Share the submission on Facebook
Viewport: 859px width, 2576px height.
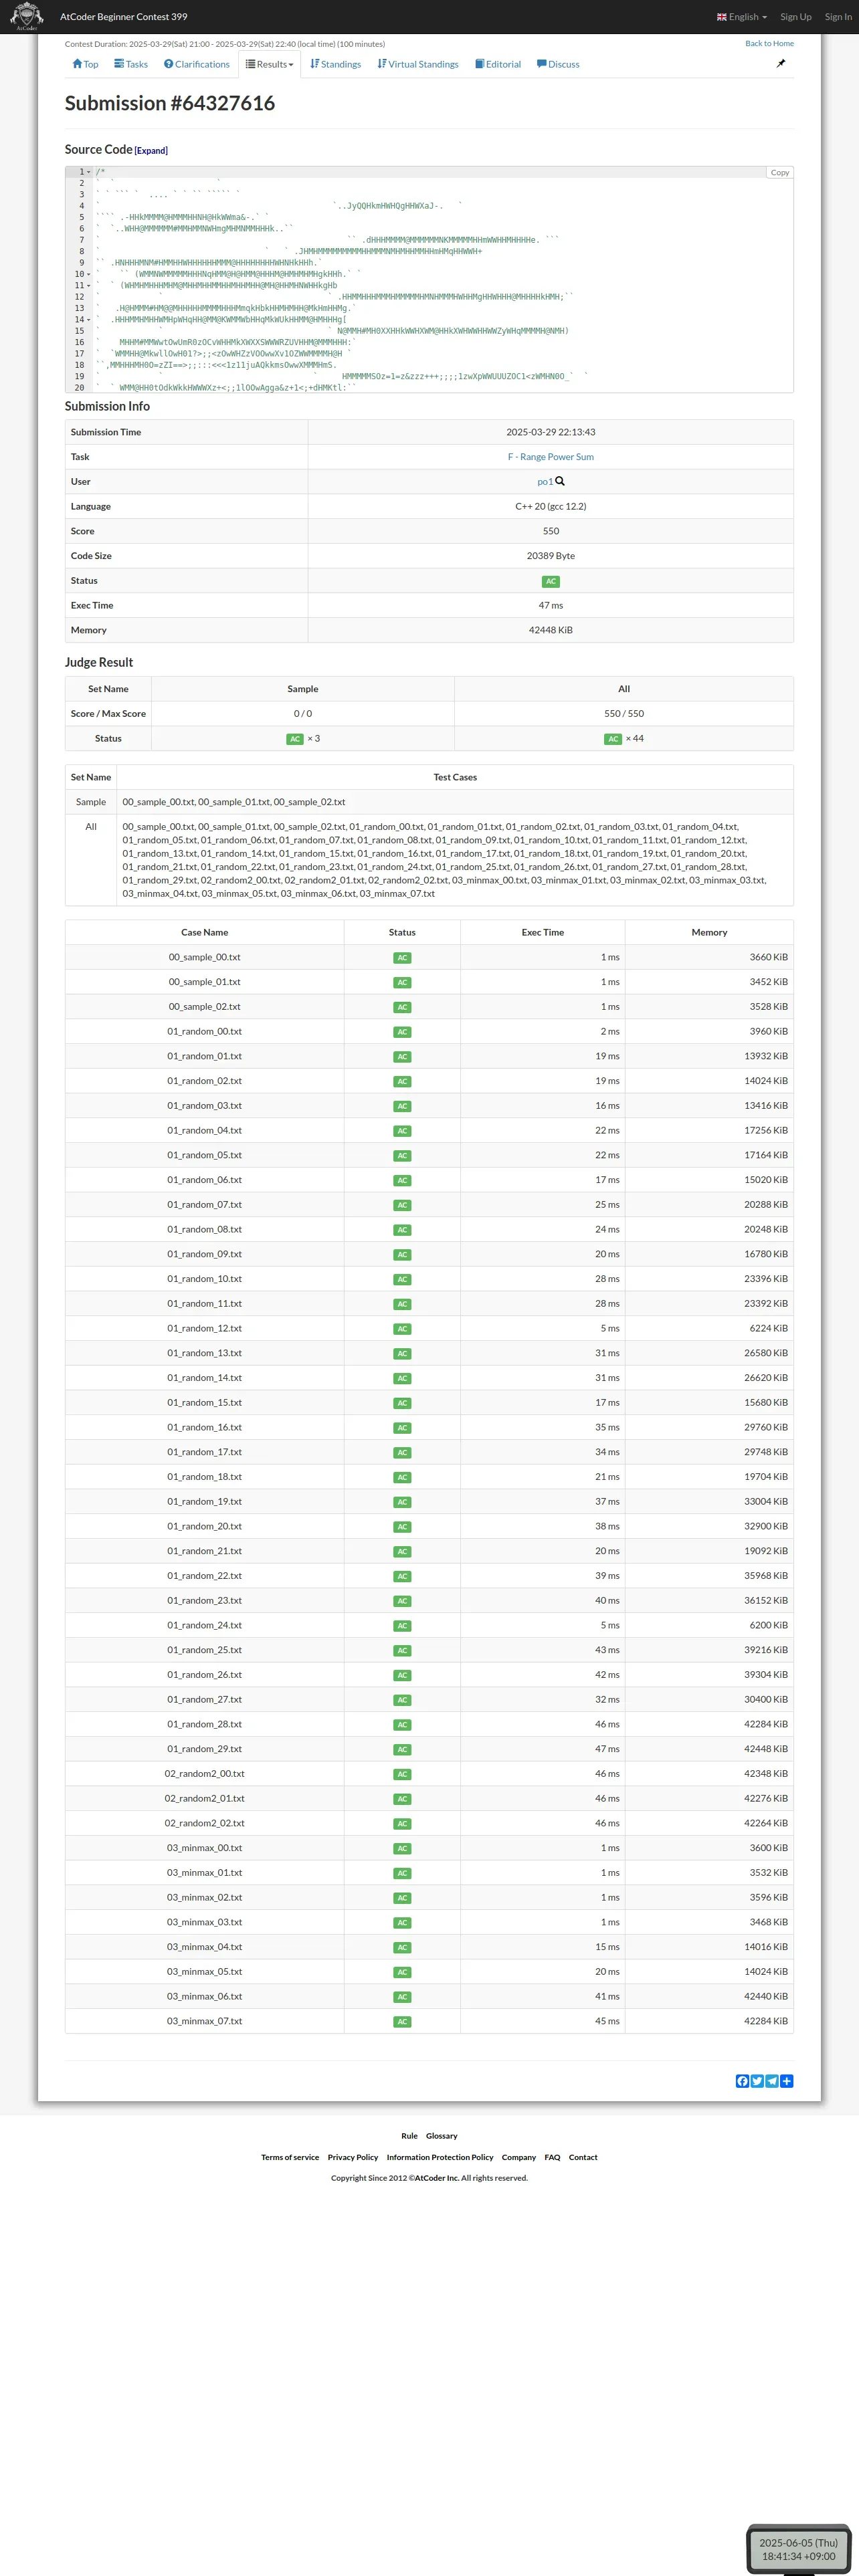[742, 2081]
